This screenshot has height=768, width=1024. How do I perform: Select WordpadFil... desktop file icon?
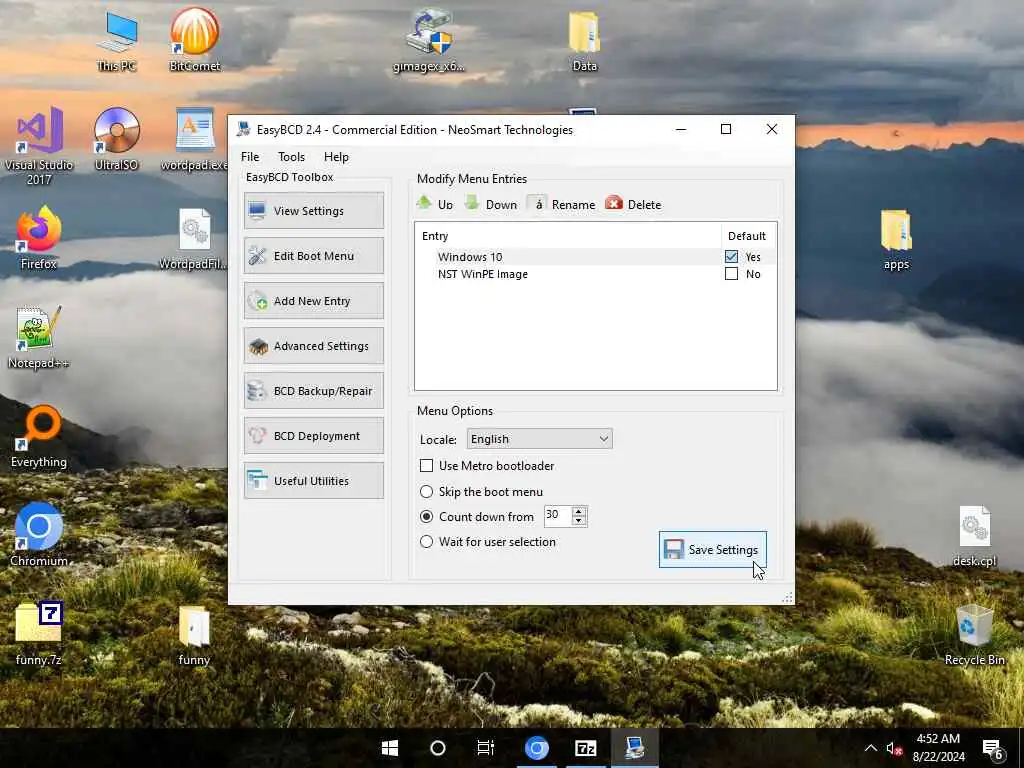(194, 238)
